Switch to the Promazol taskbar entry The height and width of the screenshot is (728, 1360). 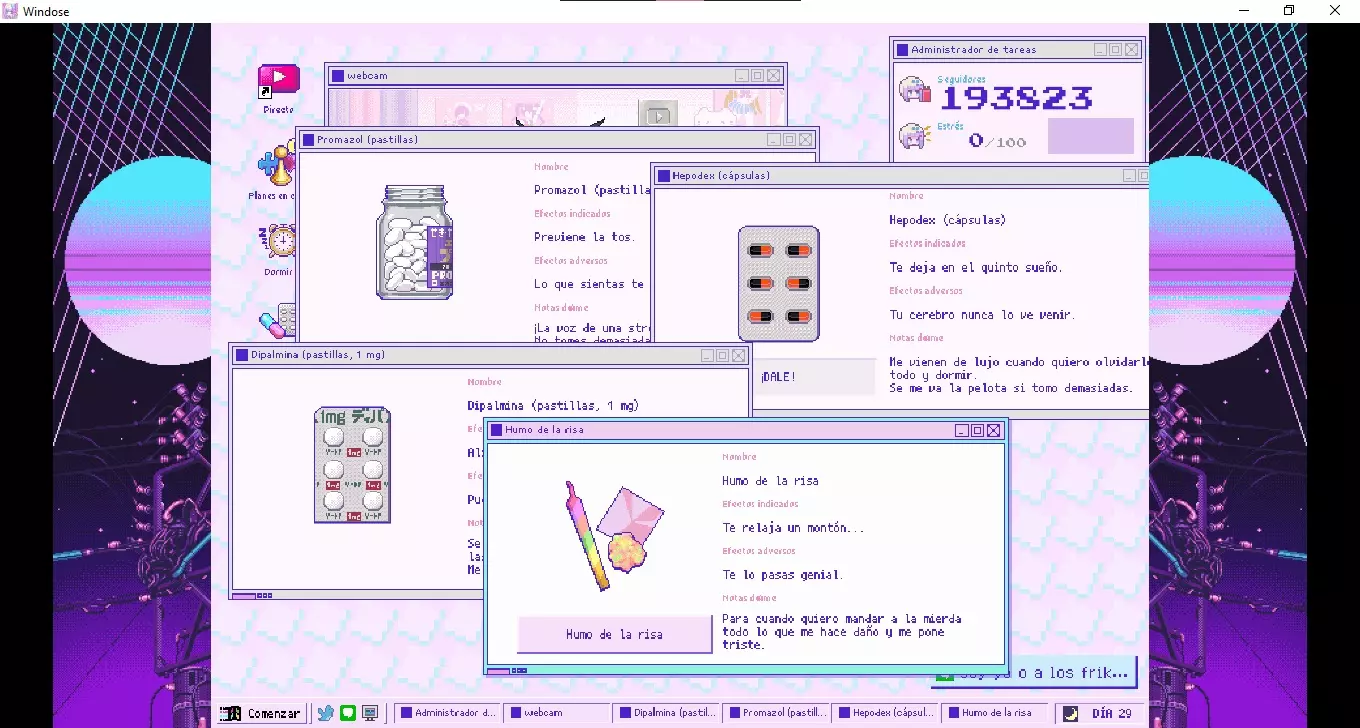[x=777, y=713]
